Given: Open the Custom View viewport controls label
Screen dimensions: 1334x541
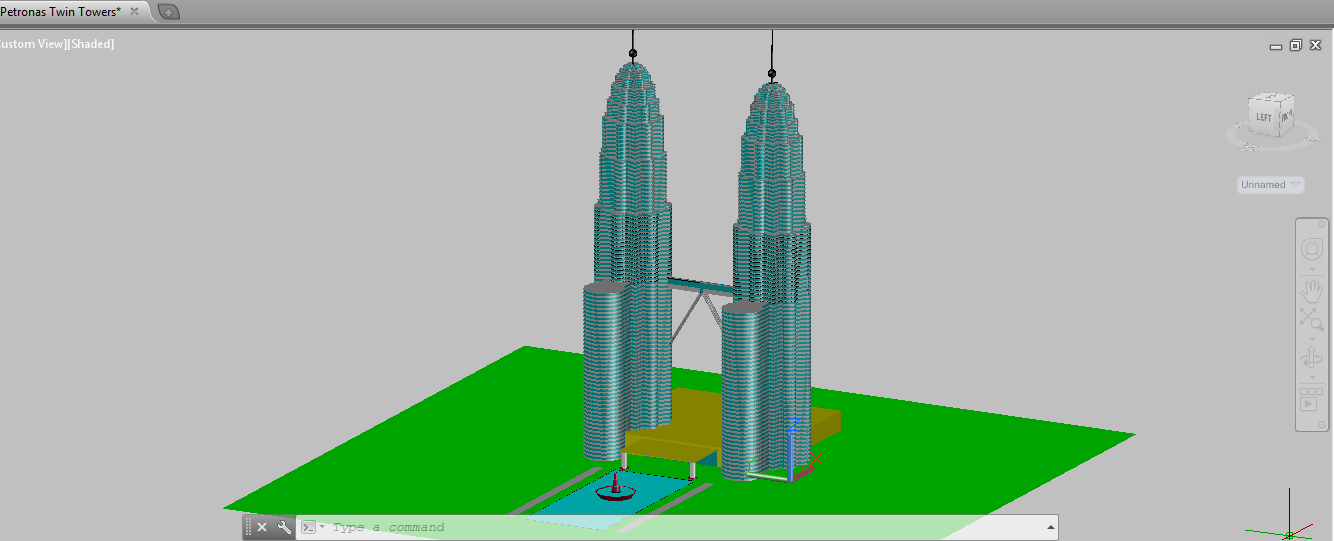Looking at the screenshot, I should pos(31,44).
